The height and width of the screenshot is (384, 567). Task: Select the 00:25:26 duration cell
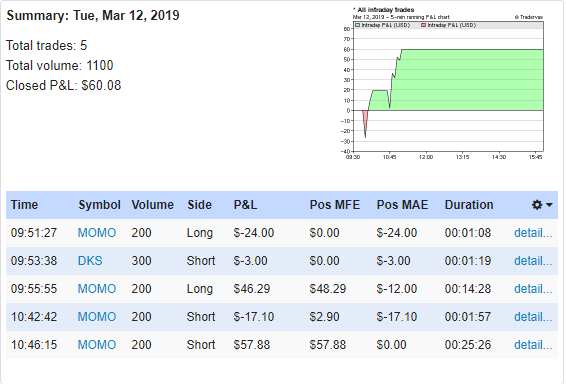(x=468, y=345)
